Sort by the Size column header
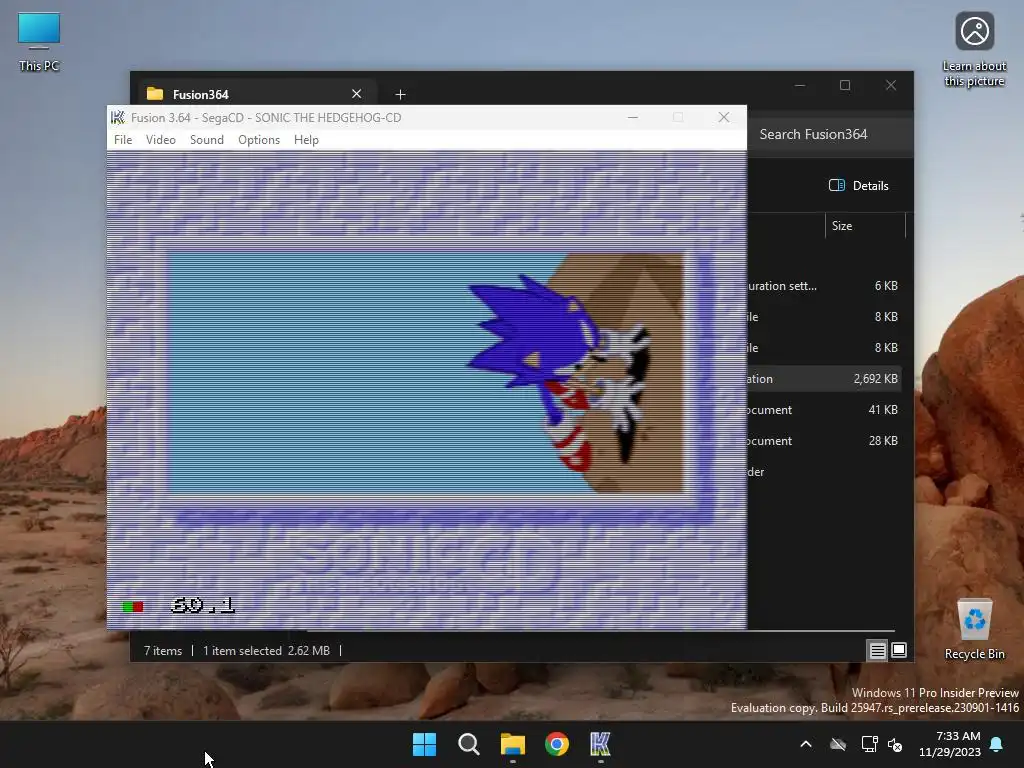 (865, 226)
